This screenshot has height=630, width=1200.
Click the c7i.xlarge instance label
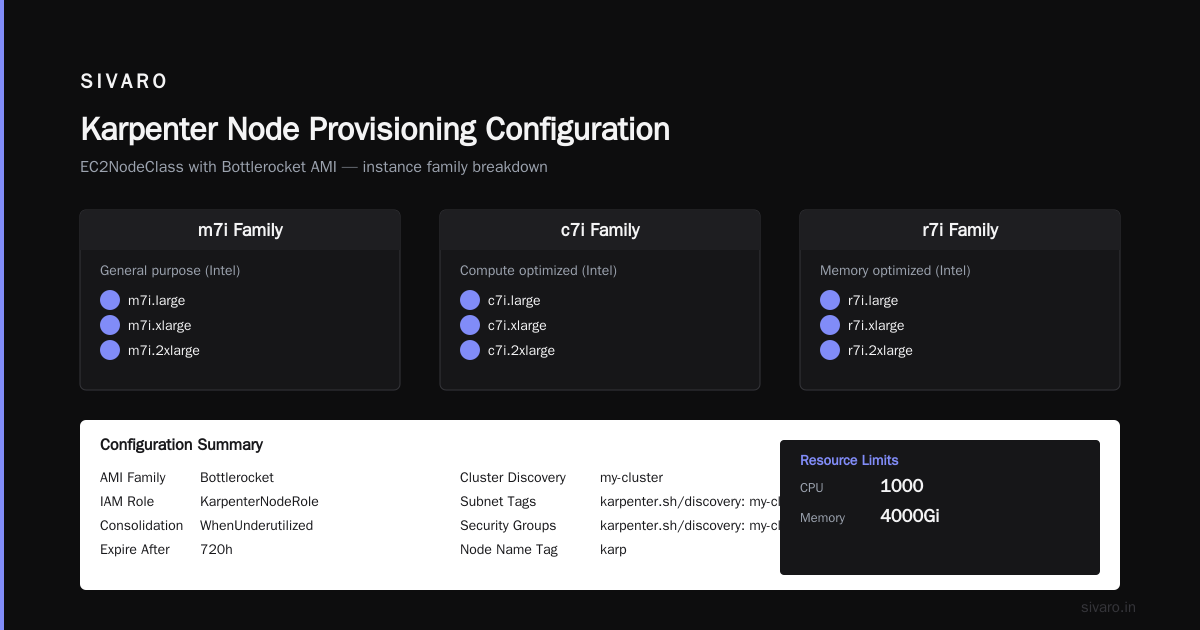click(x=517, y=325)
